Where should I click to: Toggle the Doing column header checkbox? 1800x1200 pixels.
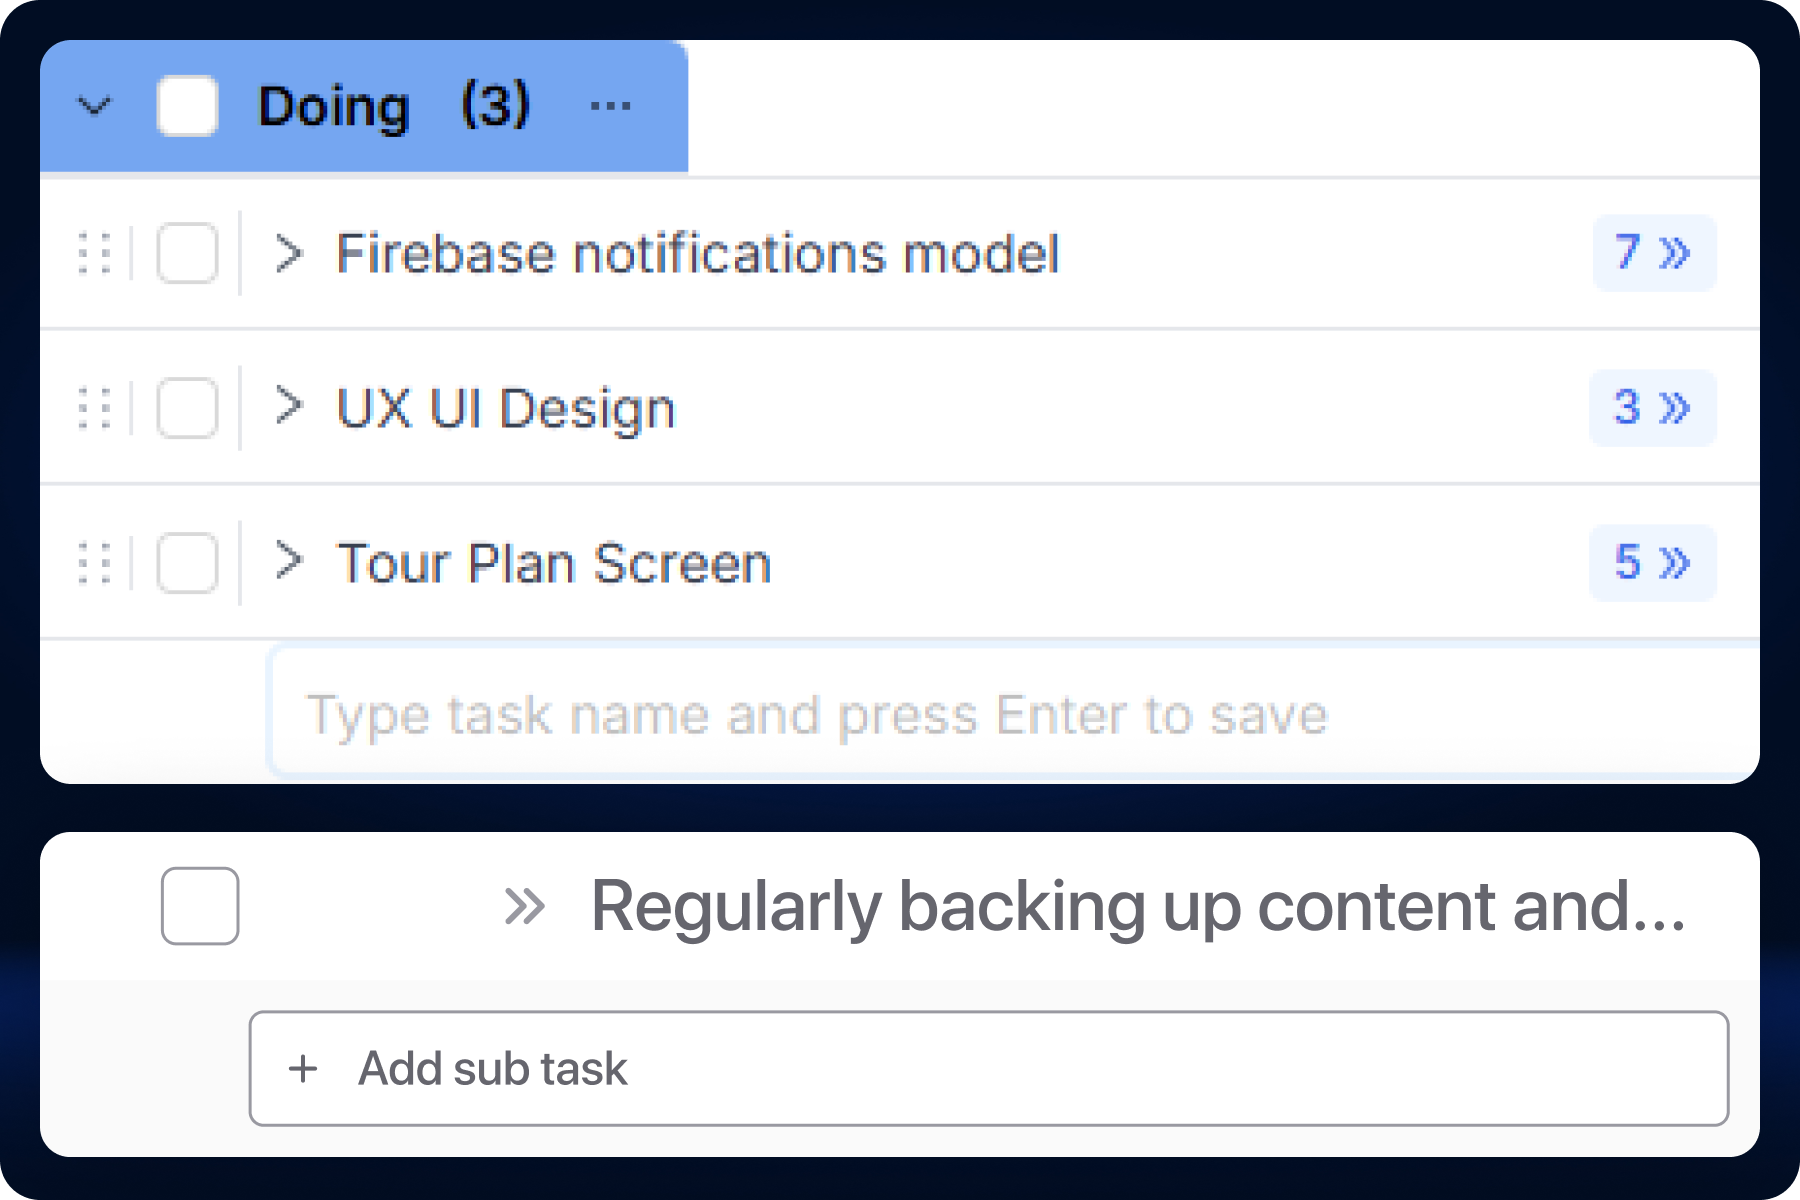pos(186,106)
